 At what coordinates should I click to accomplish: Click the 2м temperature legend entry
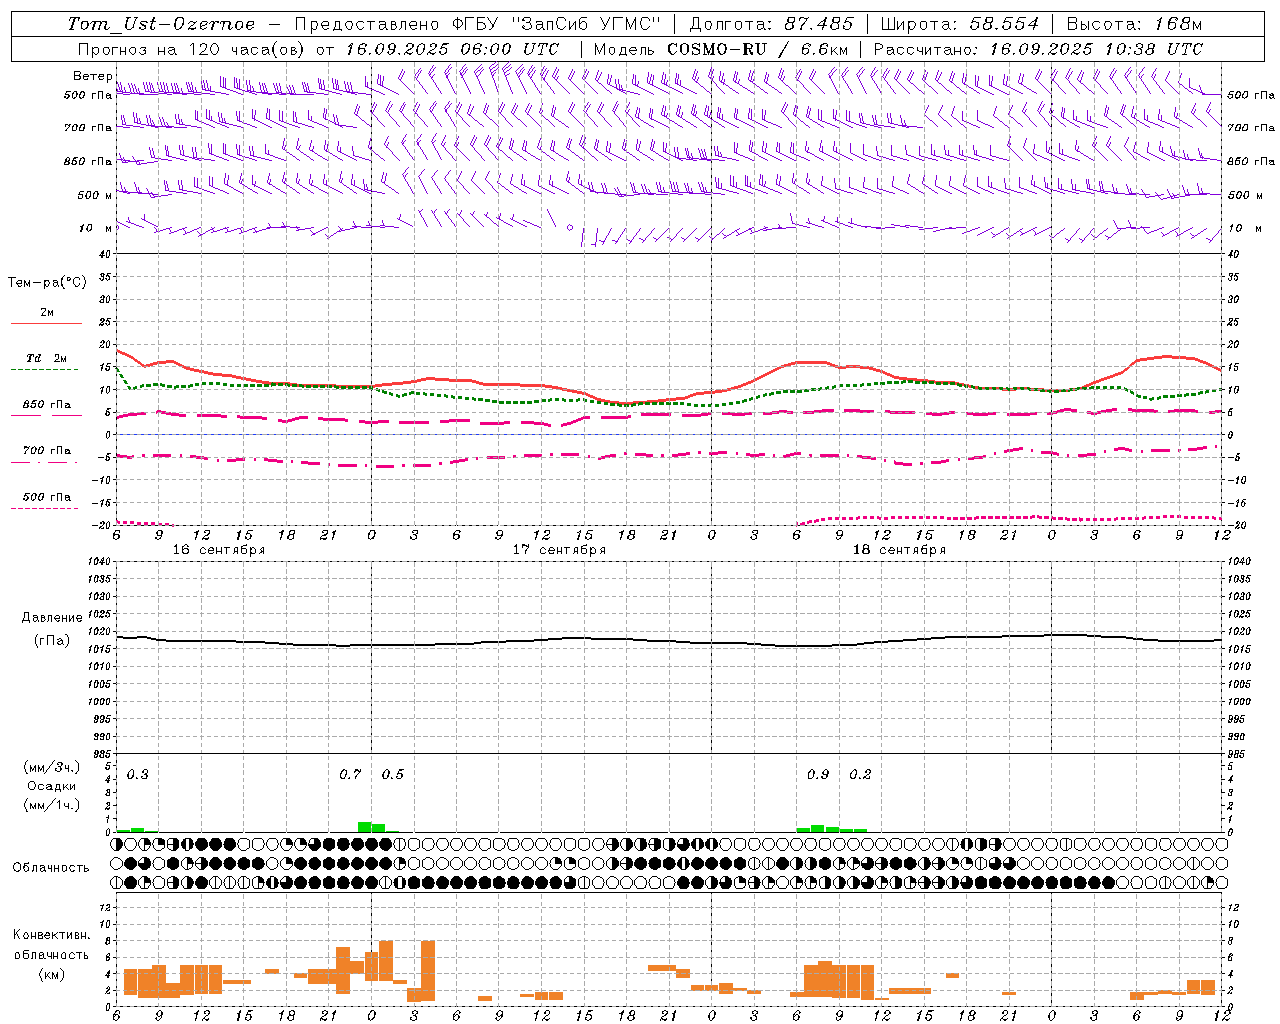47,313
